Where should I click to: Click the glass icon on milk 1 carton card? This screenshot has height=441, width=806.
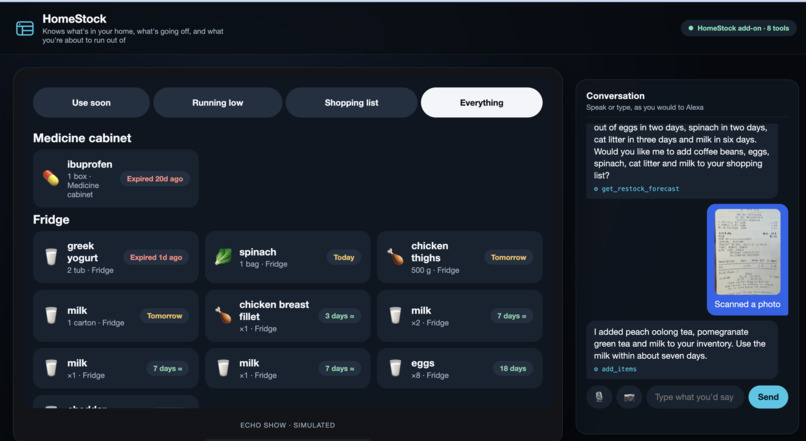coord(51,315)
